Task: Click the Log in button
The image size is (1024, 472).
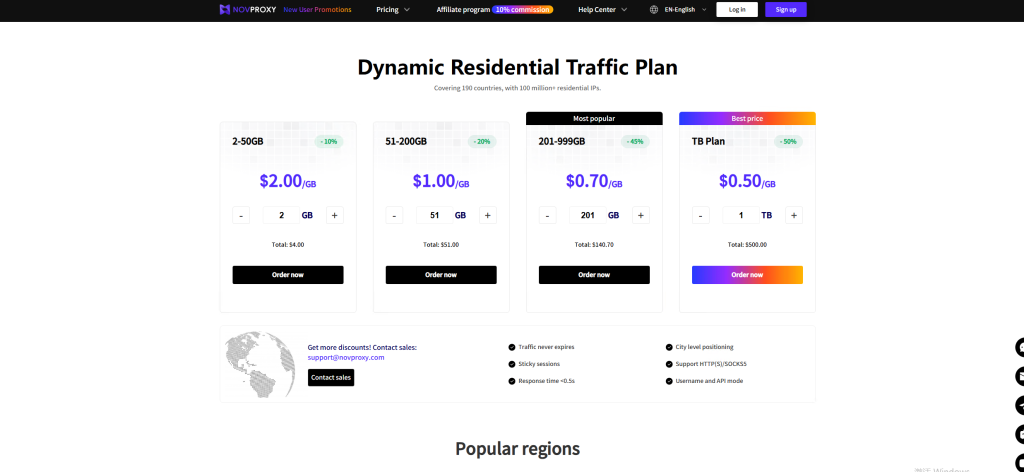Action: [x=737, y=9]
